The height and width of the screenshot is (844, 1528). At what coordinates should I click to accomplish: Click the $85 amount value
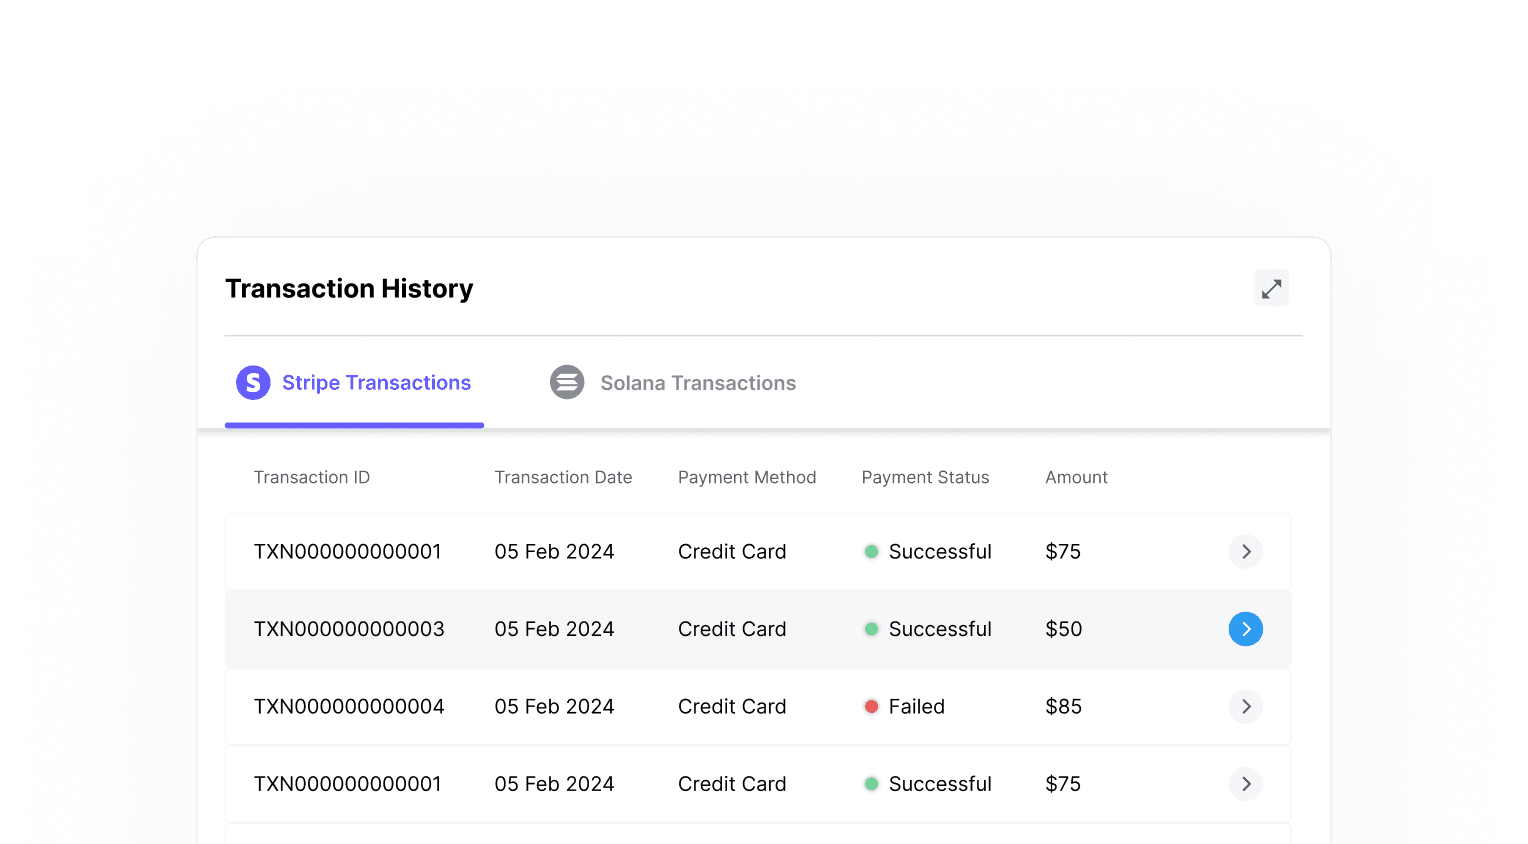click(x=1063, y=707)
